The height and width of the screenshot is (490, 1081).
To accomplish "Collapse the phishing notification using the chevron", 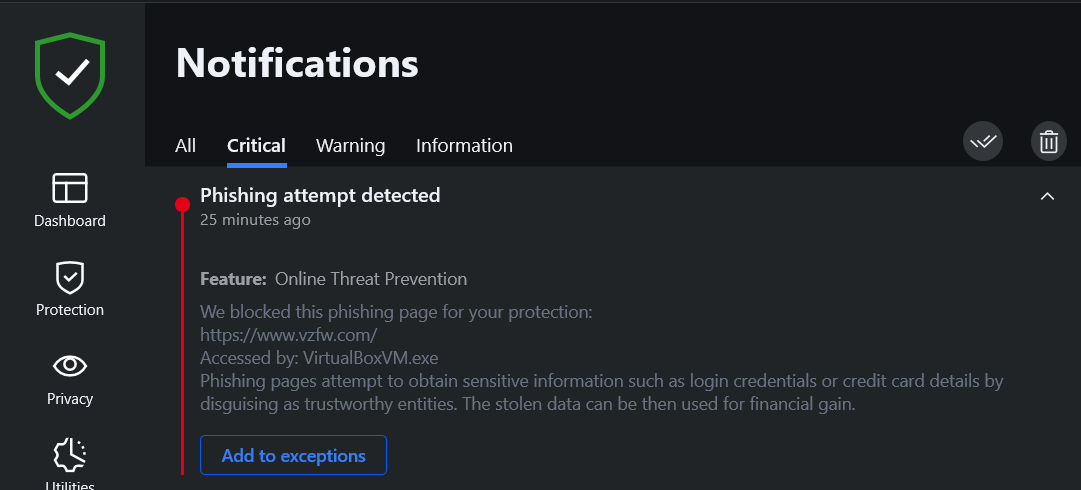I will (1047, 196).
